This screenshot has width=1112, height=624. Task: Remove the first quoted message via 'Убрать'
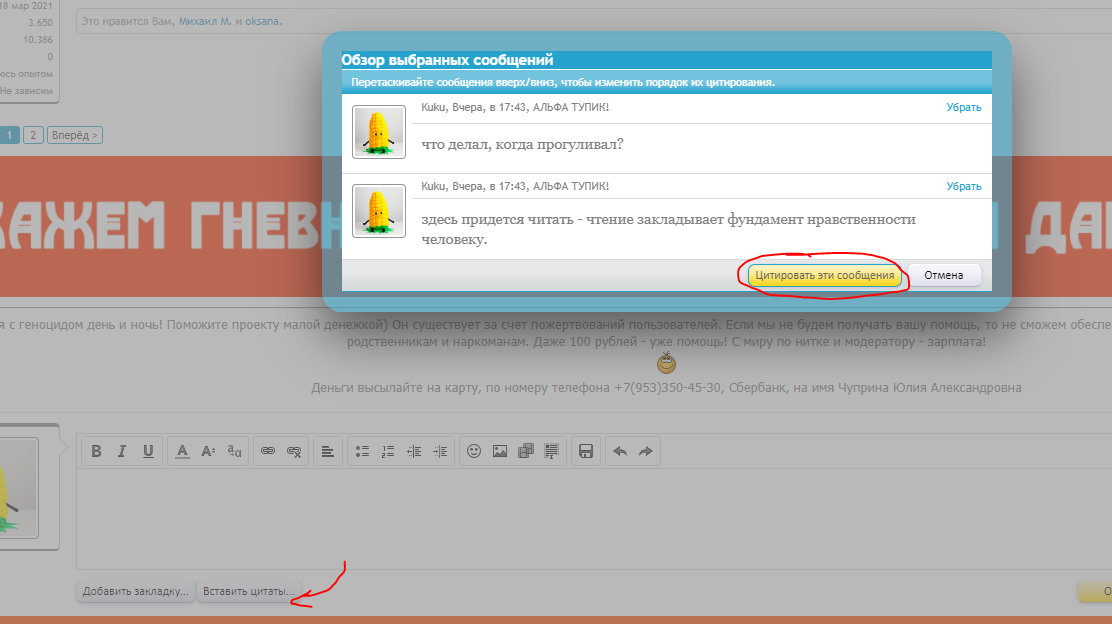tap(964, 107)
